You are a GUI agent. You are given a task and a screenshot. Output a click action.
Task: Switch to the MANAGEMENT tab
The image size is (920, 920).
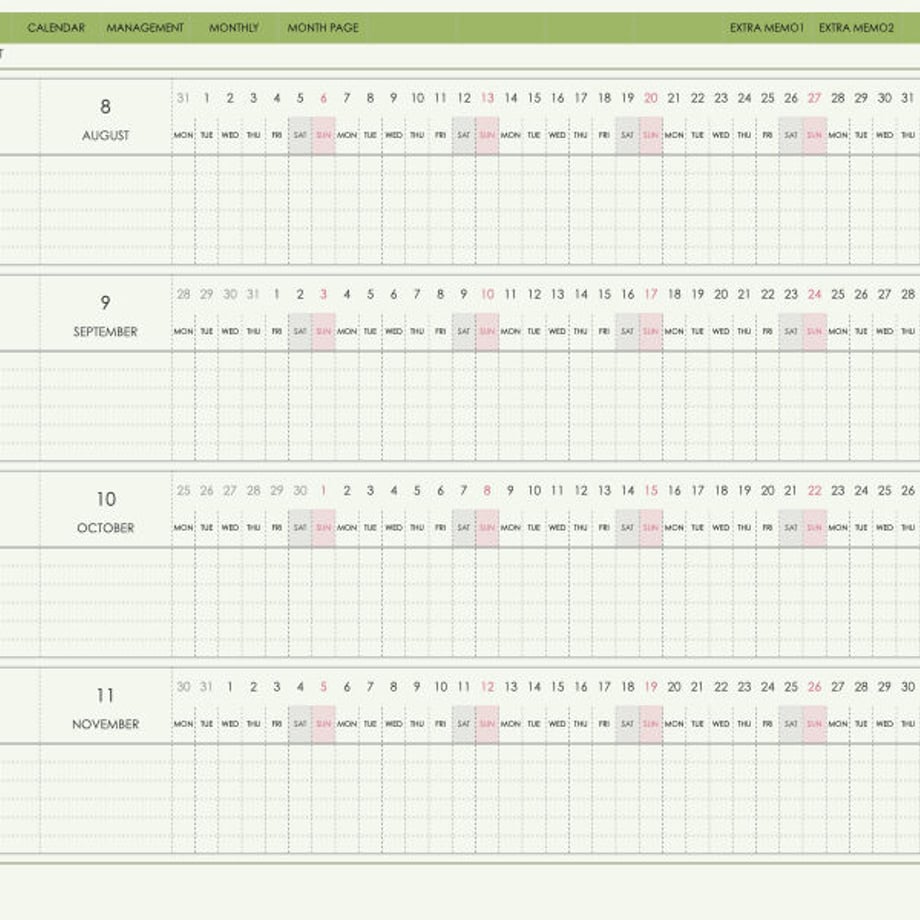pyautogui.click(x=145, y=28)
